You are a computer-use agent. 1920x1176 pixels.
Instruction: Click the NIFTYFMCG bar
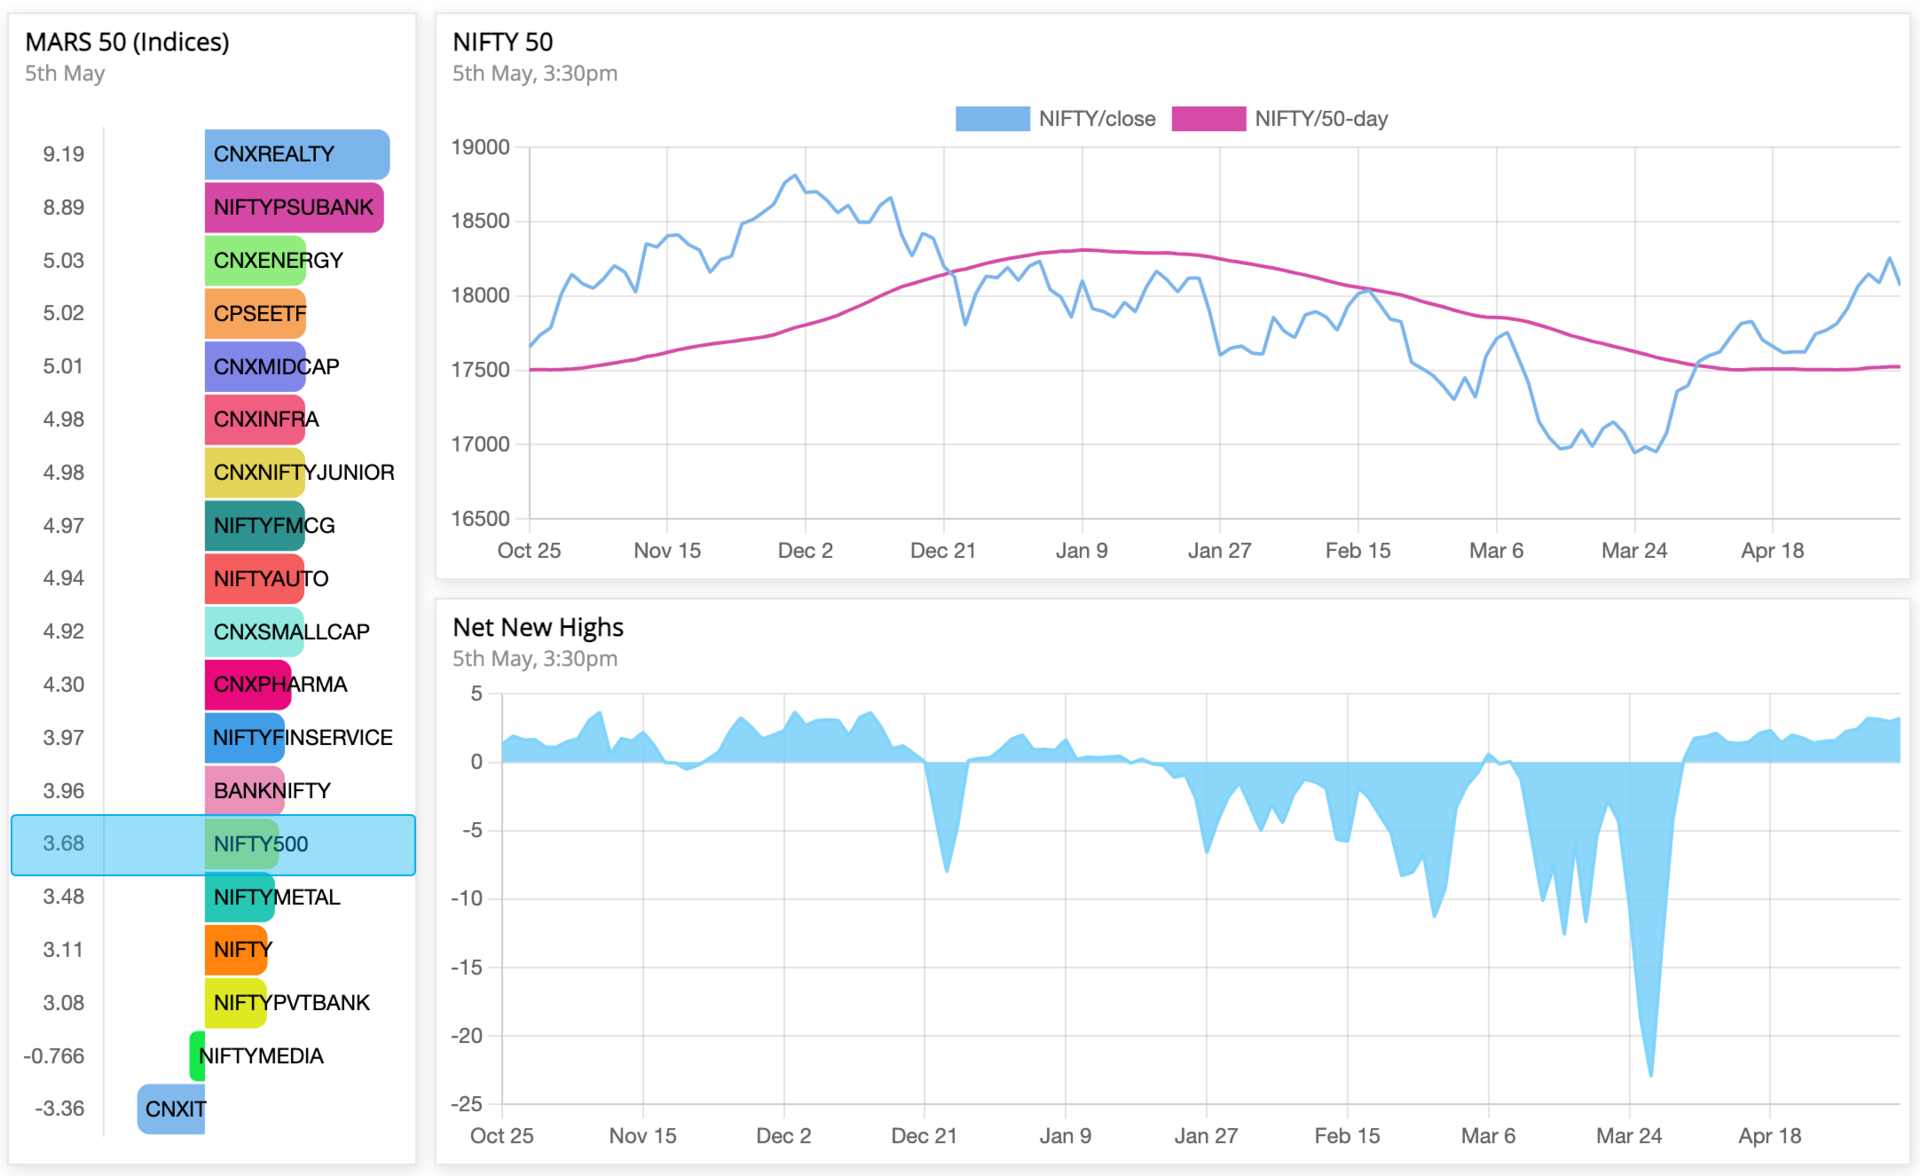[255, 525]
